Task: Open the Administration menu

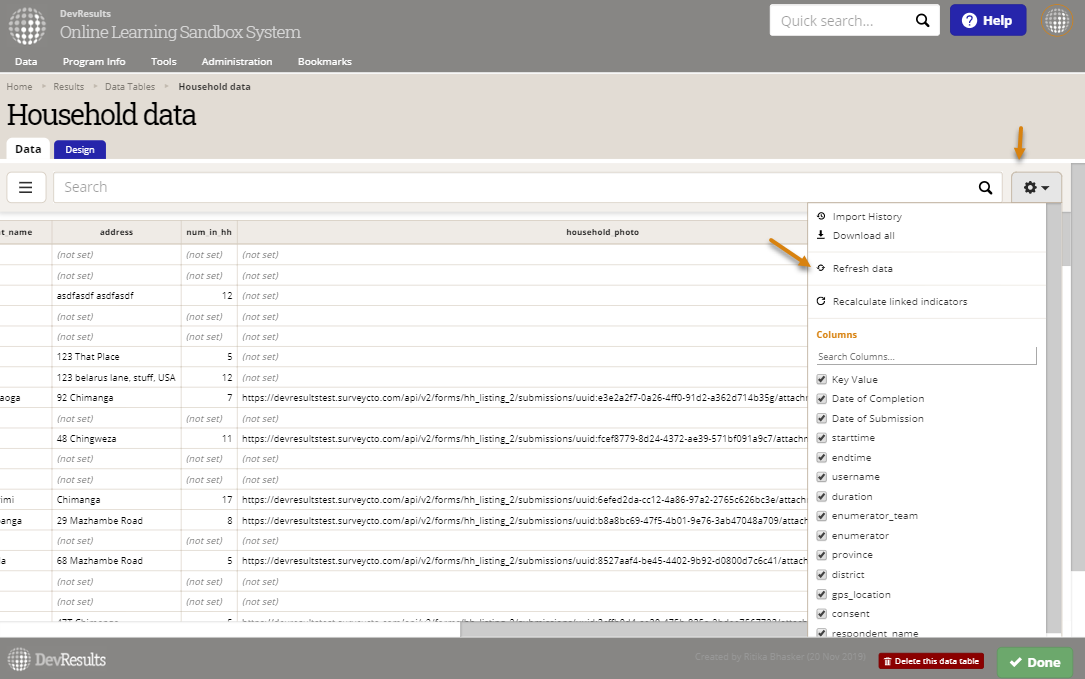Action: [237, 62]
